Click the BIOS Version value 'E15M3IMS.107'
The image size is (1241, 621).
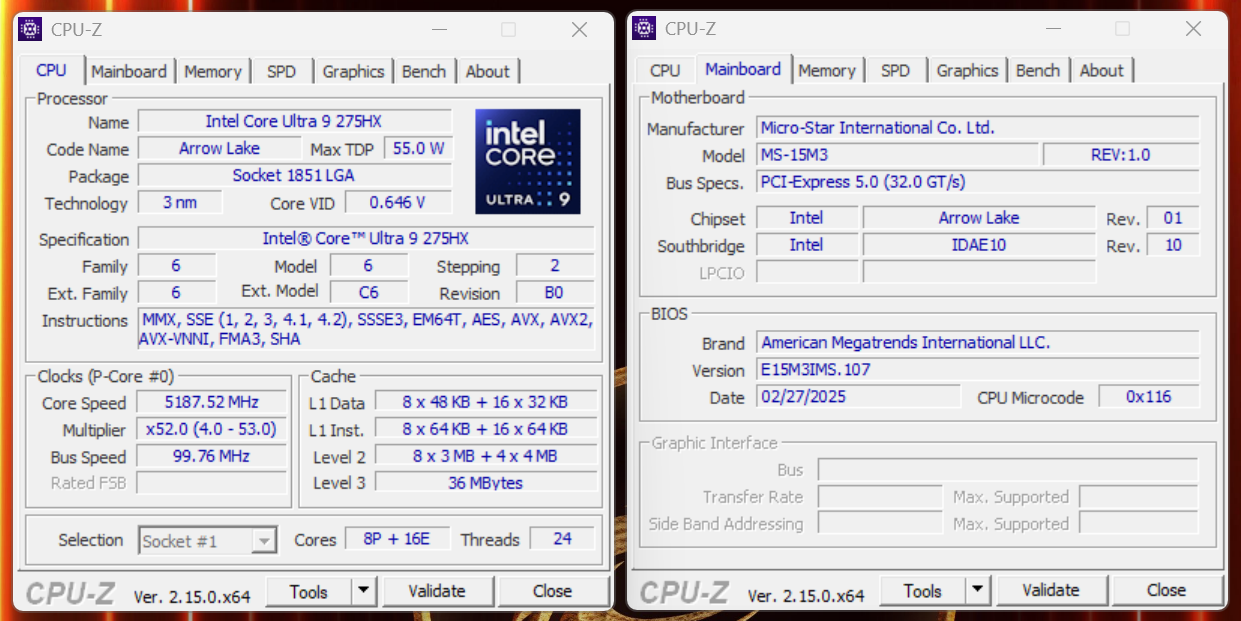point(977,370)
